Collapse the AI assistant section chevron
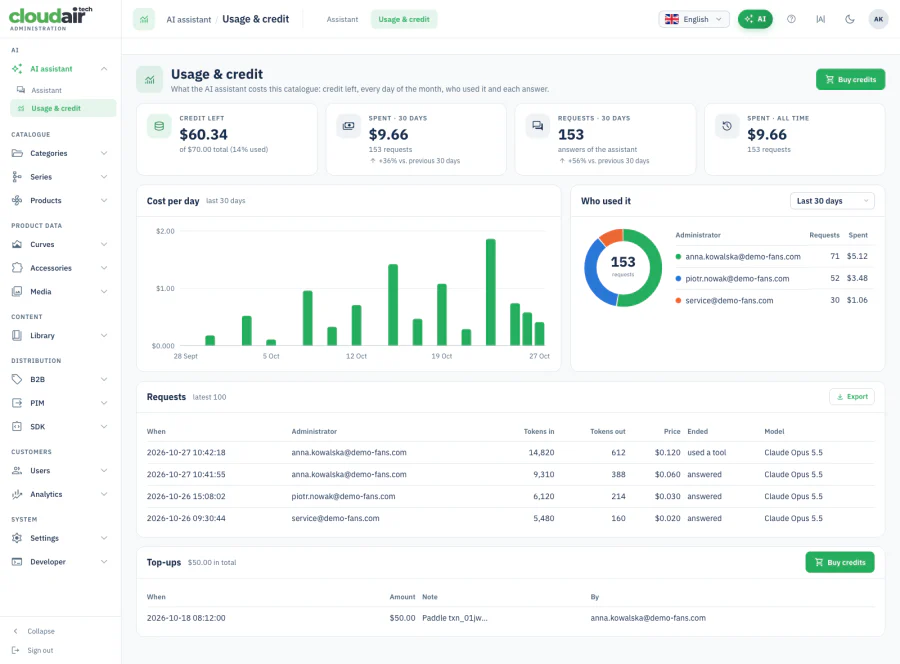900x664 pixels. (x=104, y=69)
